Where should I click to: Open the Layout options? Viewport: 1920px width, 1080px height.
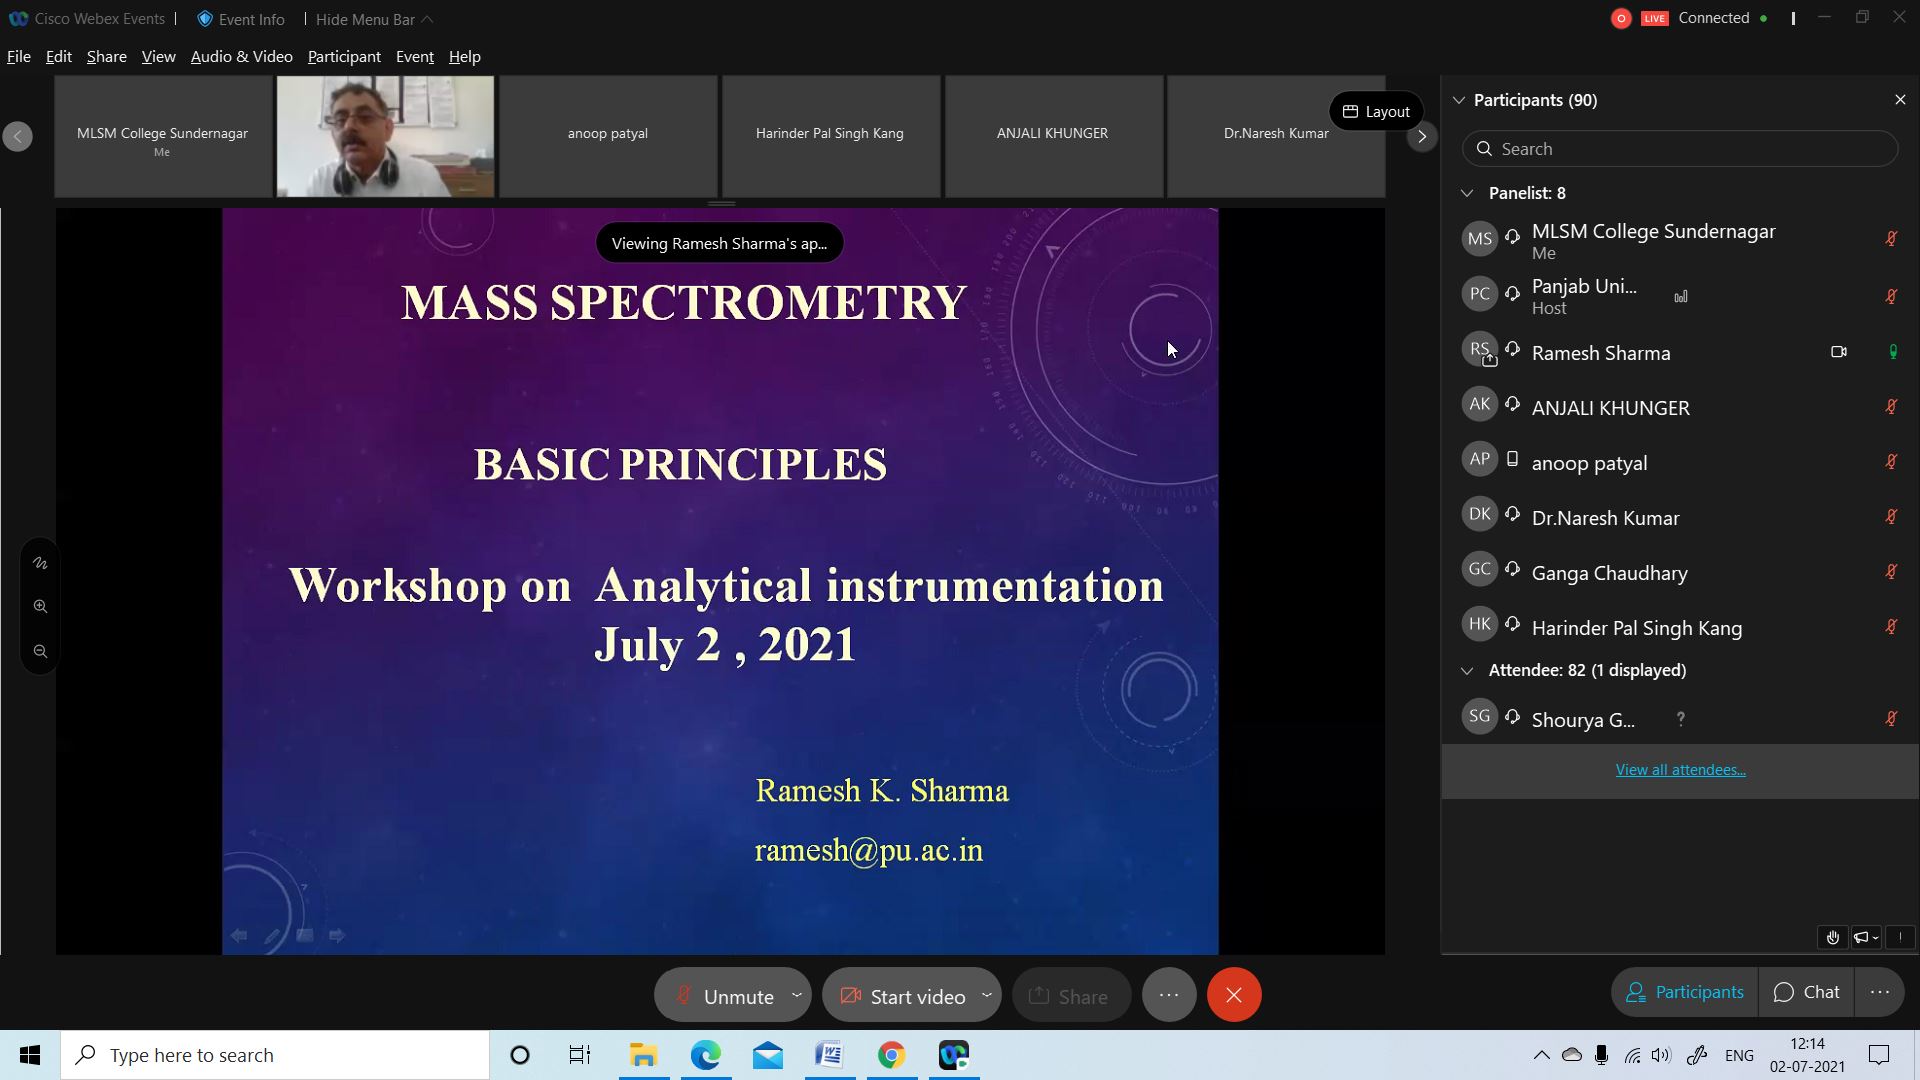pos(1376,111)
